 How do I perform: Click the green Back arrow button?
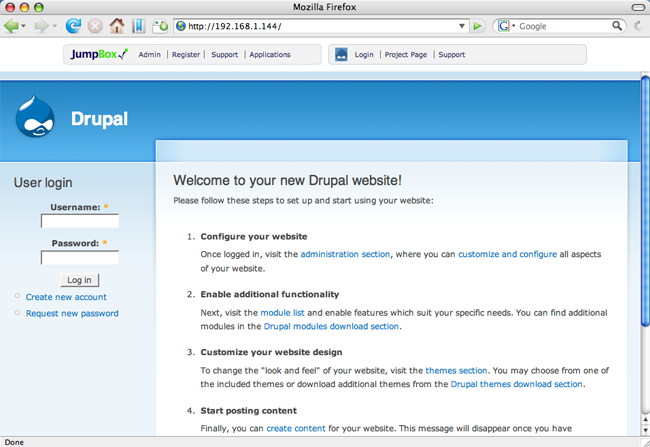tap(11, 26)
